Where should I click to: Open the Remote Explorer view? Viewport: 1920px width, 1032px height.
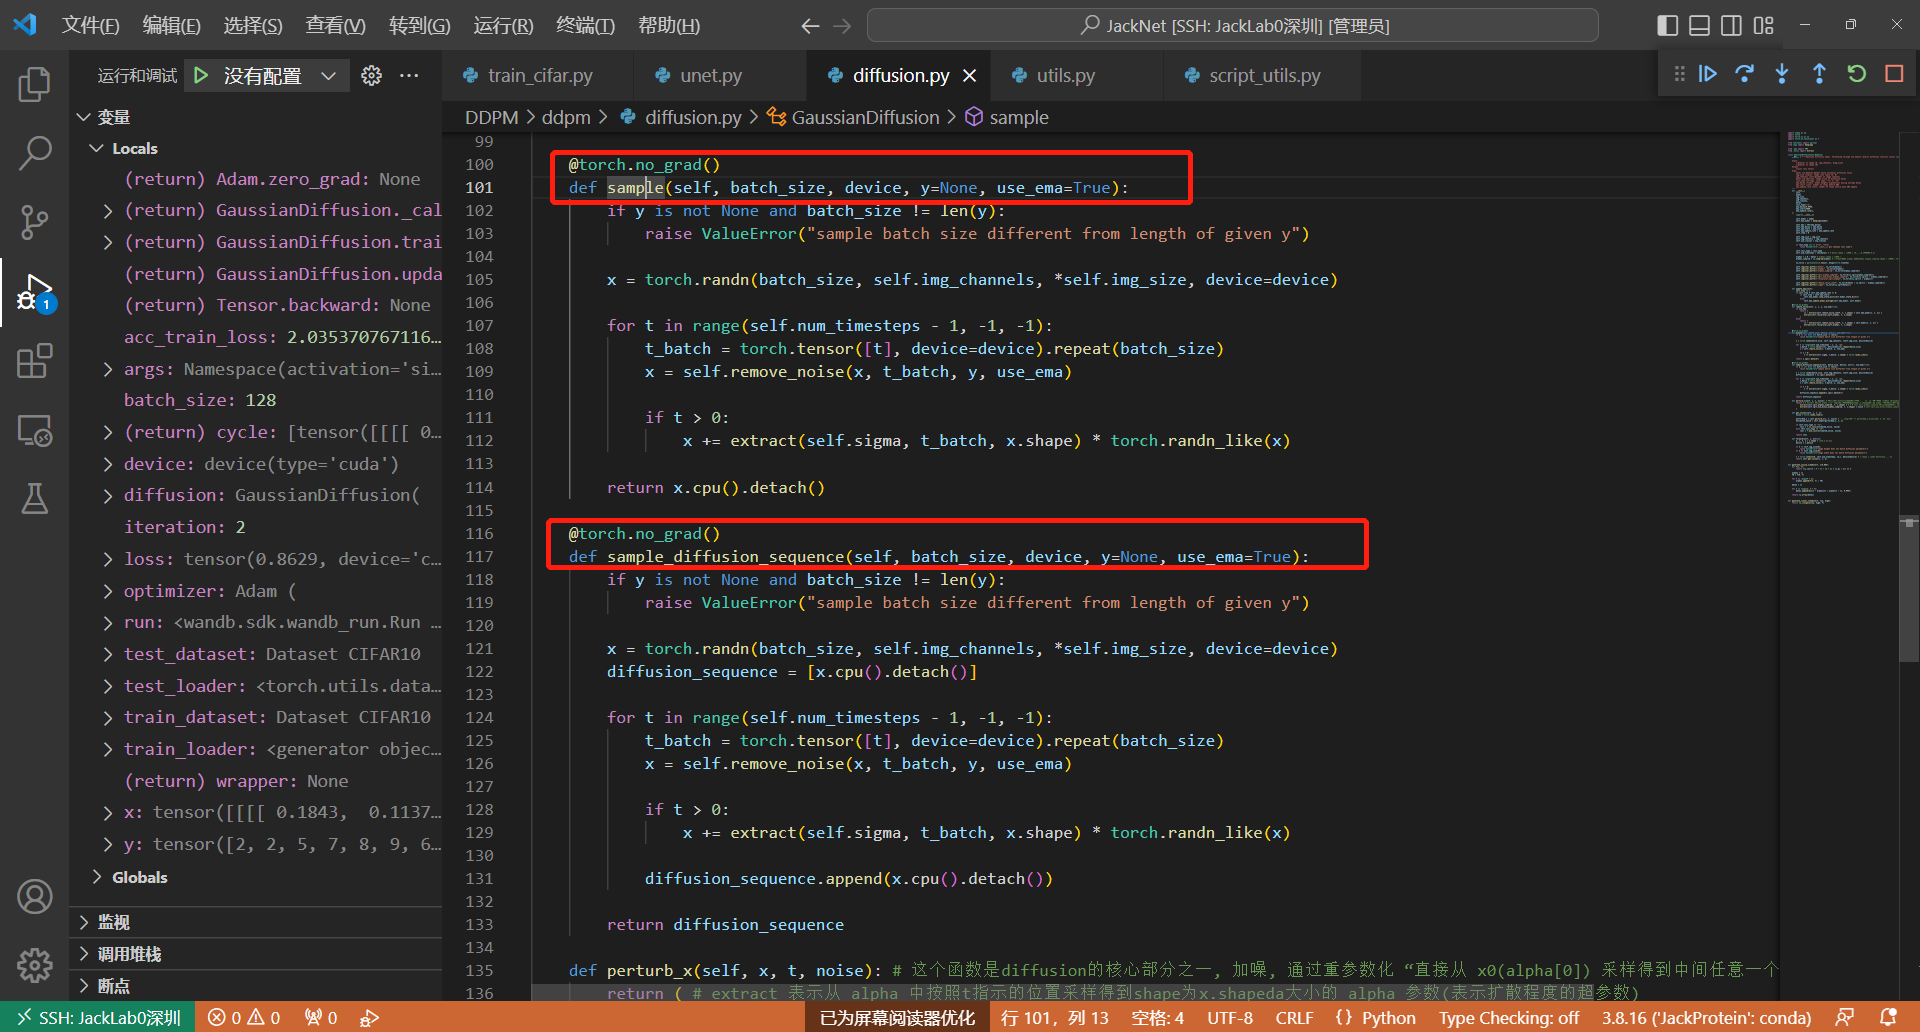[34, 430]
